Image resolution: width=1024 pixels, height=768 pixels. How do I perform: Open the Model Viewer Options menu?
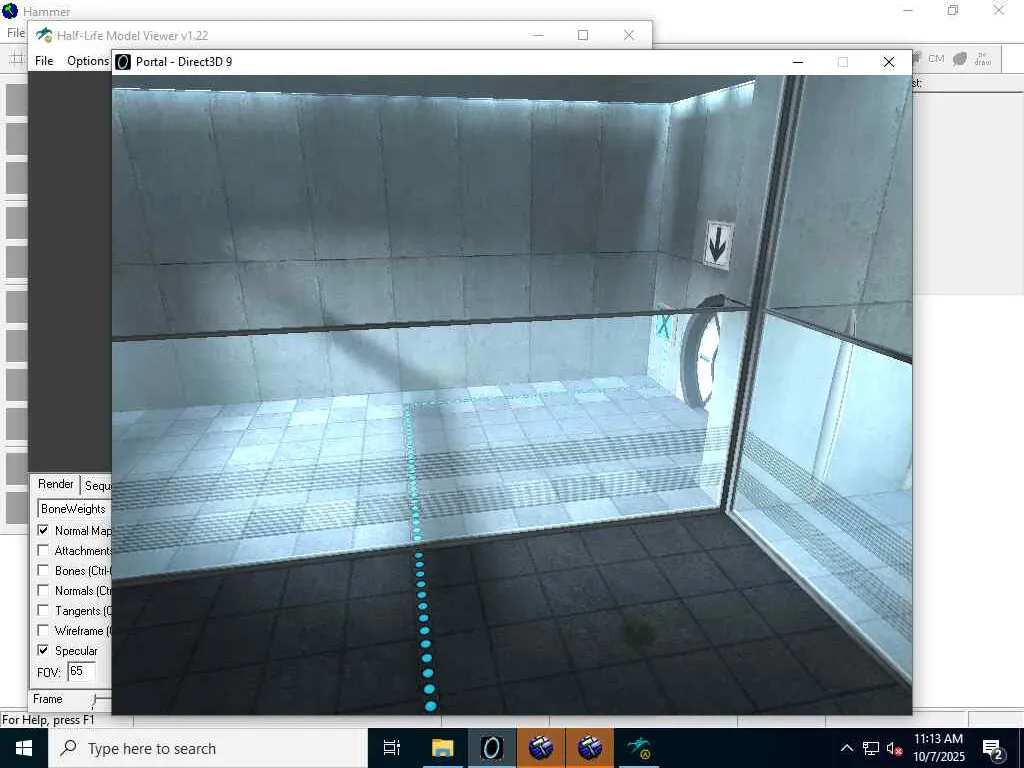coord(88,61)
